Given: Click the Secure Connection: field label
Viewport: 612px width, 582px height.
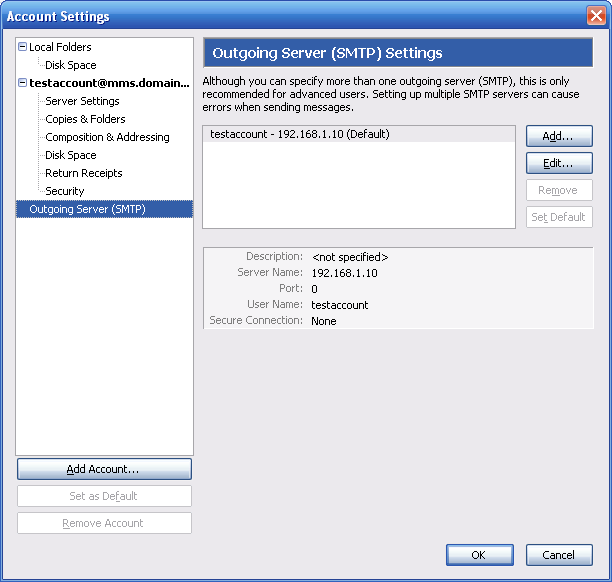Looking at the screenshot, I should [256, 320].
